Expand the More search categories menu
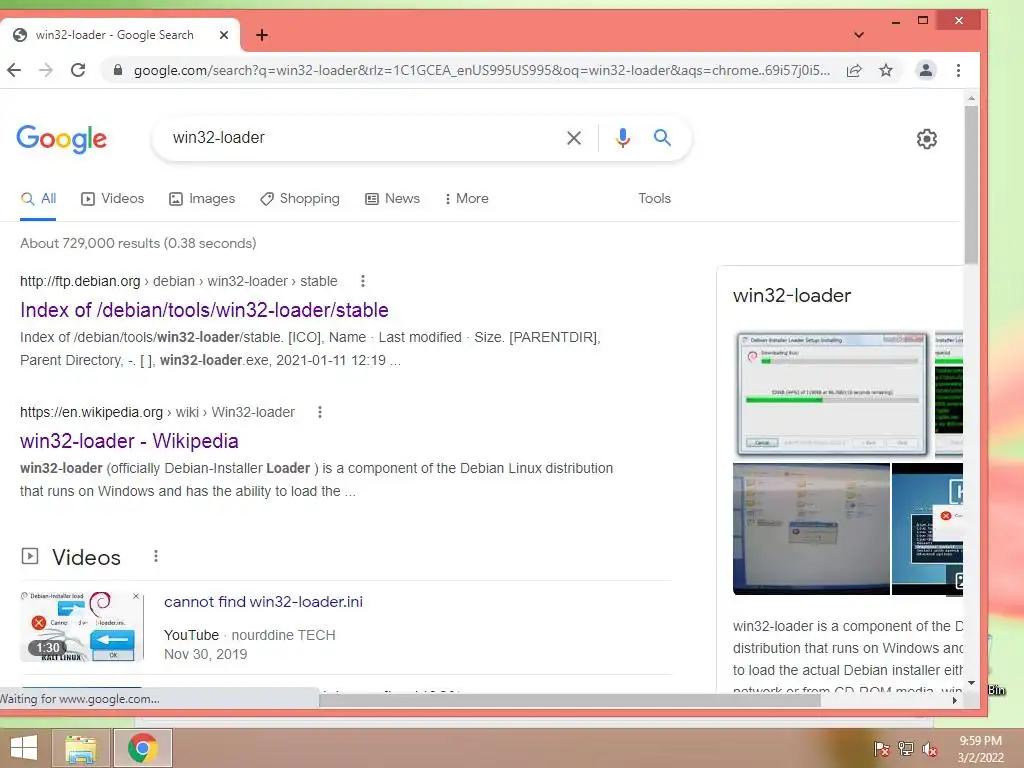Screen dimensions: 1024x768 pyautogui.click(x=466, y=199)
